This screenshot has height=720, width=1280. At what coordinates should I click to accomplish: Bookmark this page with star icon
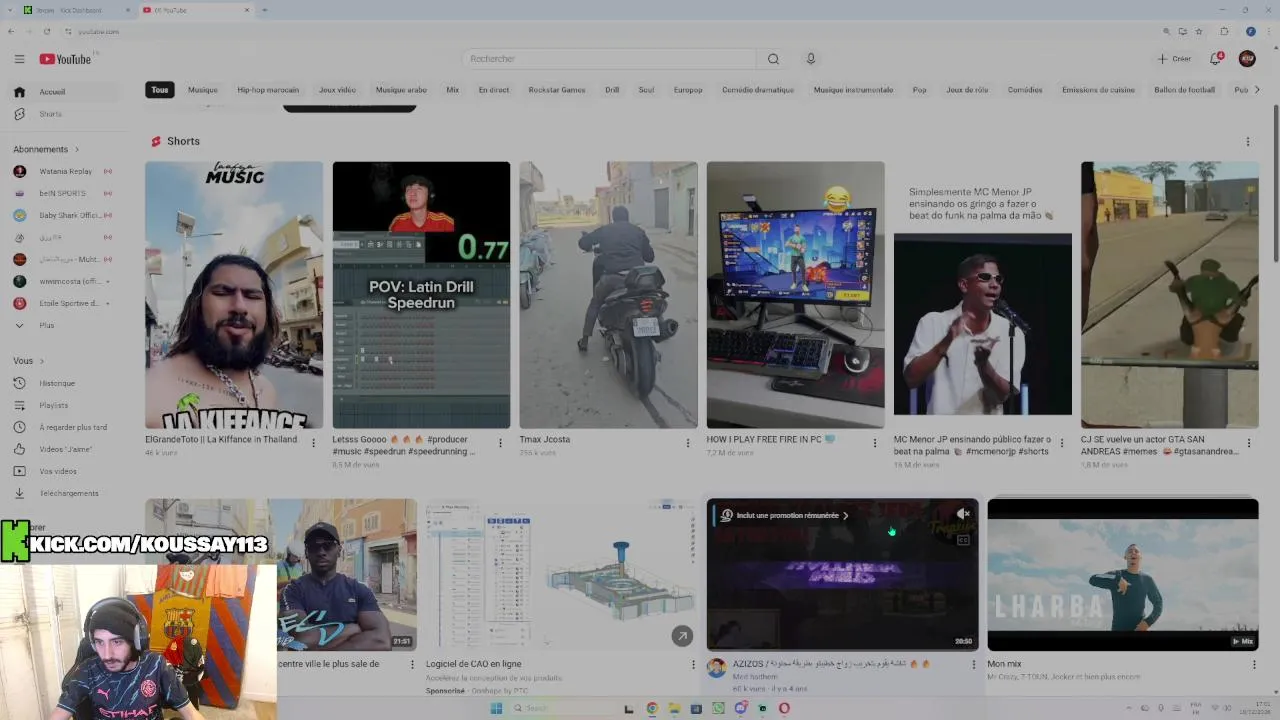(1198, 31)
